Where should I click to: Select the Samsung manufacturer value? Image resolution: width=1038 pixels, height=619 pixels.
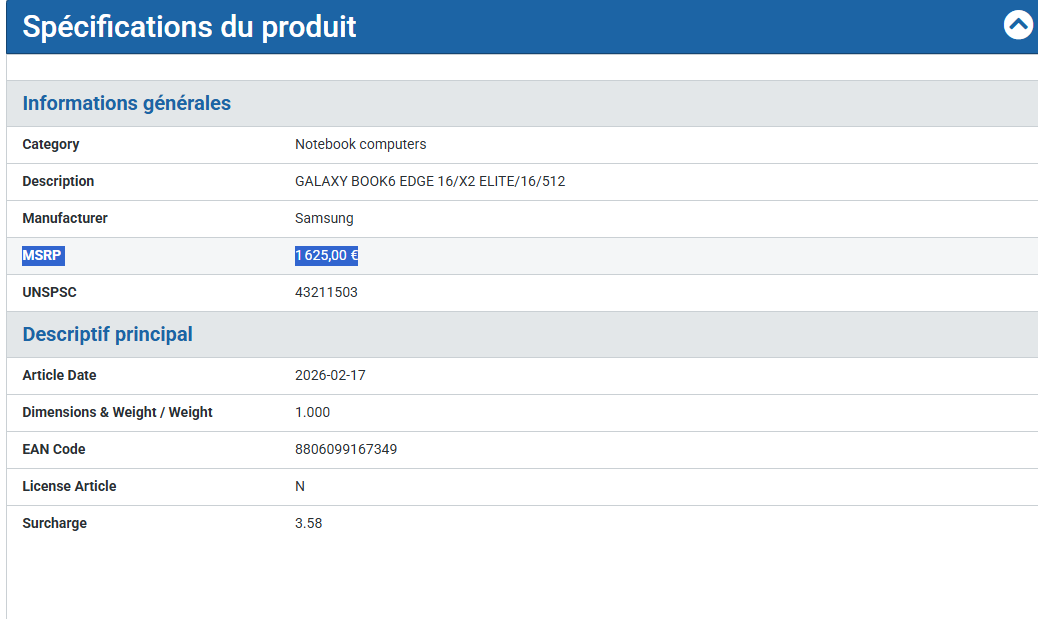coord(324,218)
